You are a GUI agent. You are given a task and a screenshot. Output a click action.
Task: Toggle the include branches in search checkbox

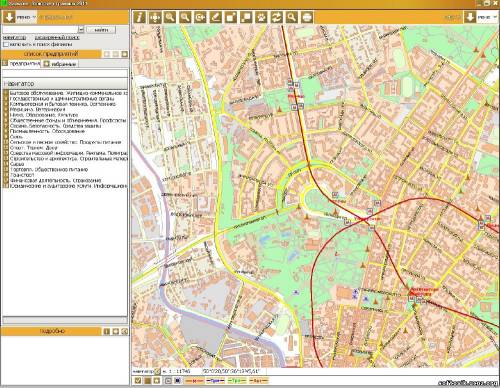click(x=6, y=44)
